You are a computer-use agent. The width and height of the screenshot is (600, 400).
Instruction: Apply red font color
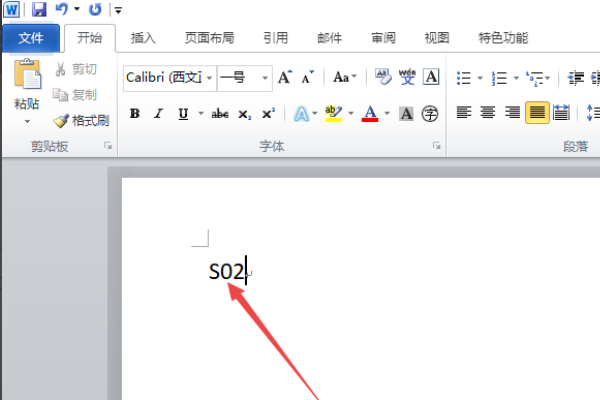tap(370, 113)
